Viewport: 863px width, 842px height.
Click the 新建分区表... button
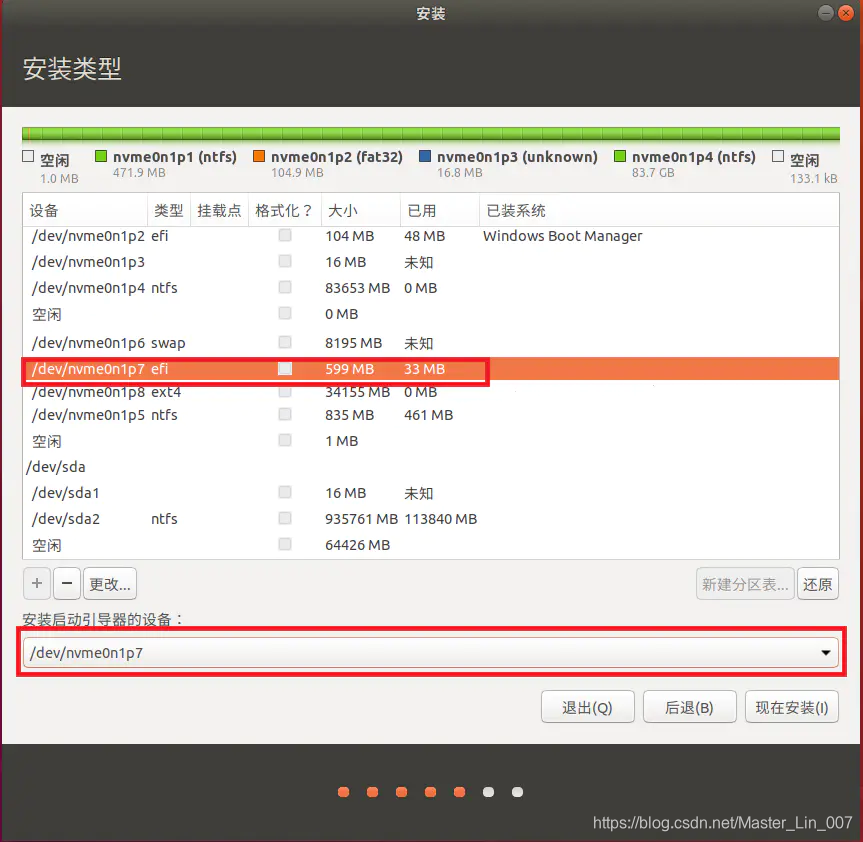(744, 583)
